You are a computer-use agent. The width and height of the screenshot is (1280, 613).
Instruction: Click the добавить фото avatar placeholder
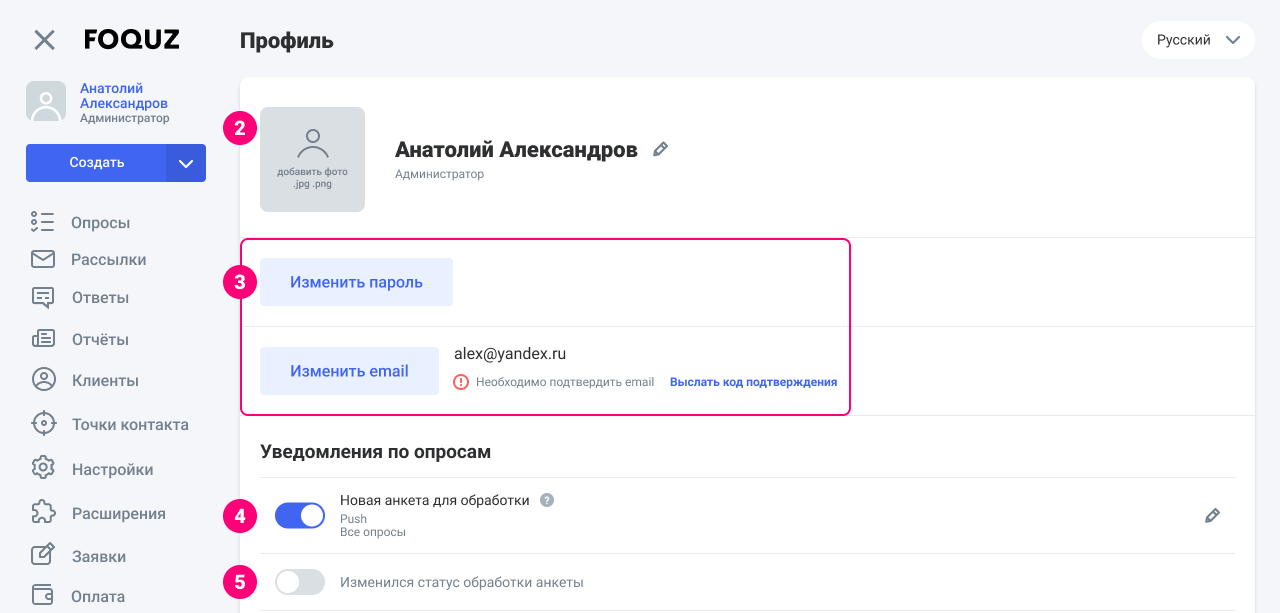tap(312, 160)
